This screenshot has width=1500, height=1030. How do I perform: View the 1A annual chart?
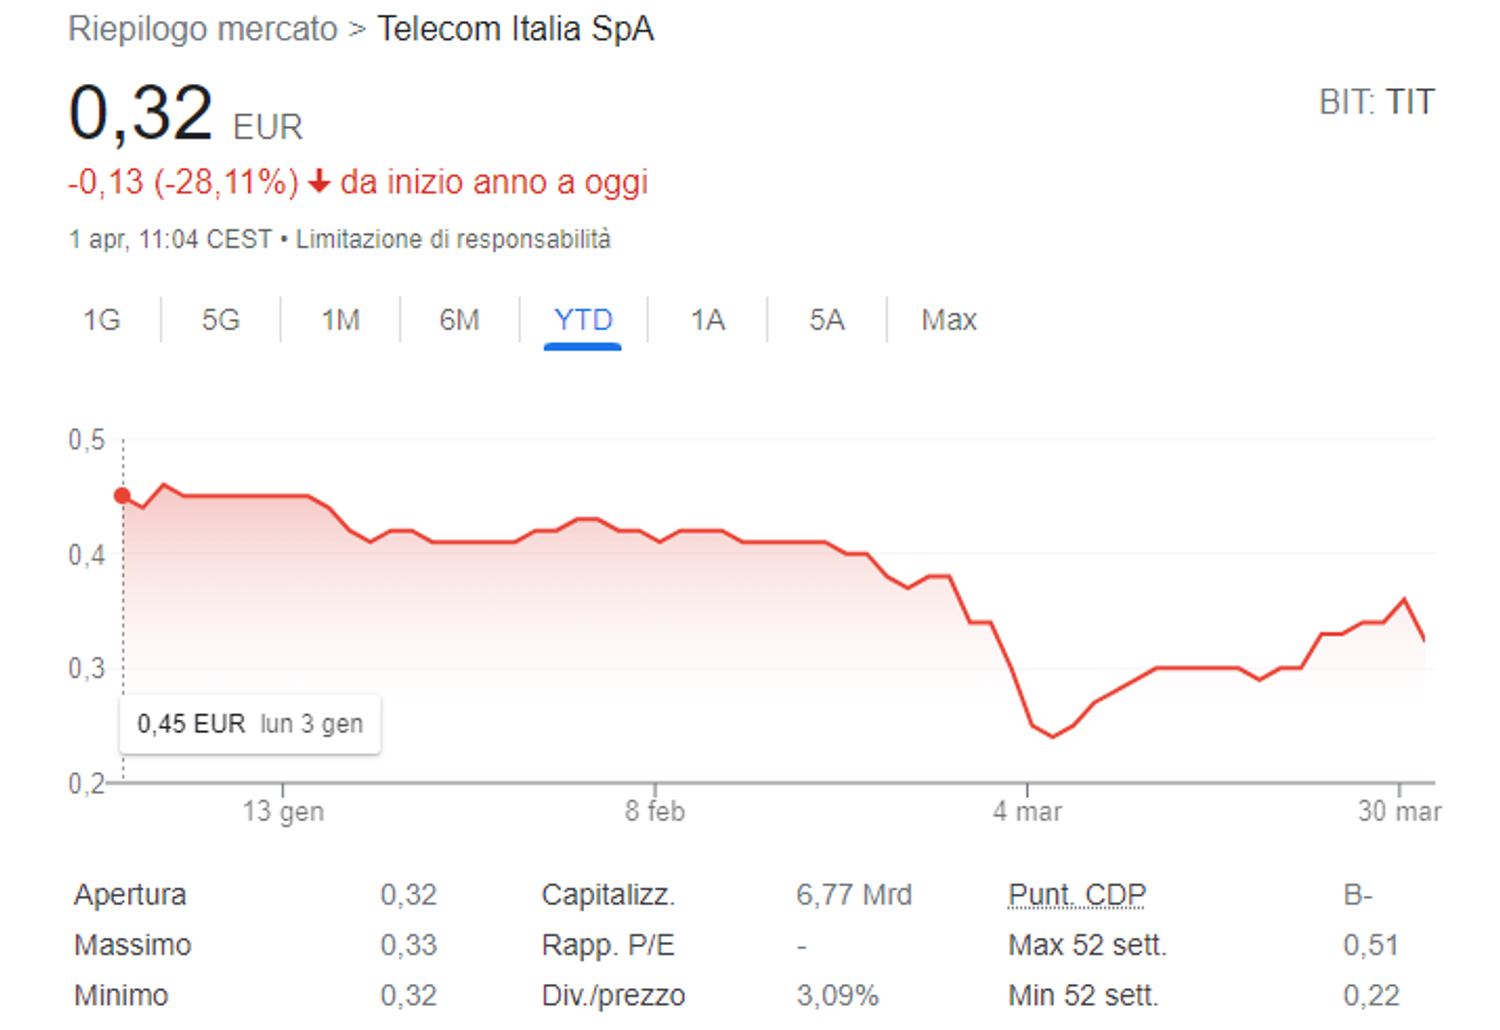(x=705, y=320)
